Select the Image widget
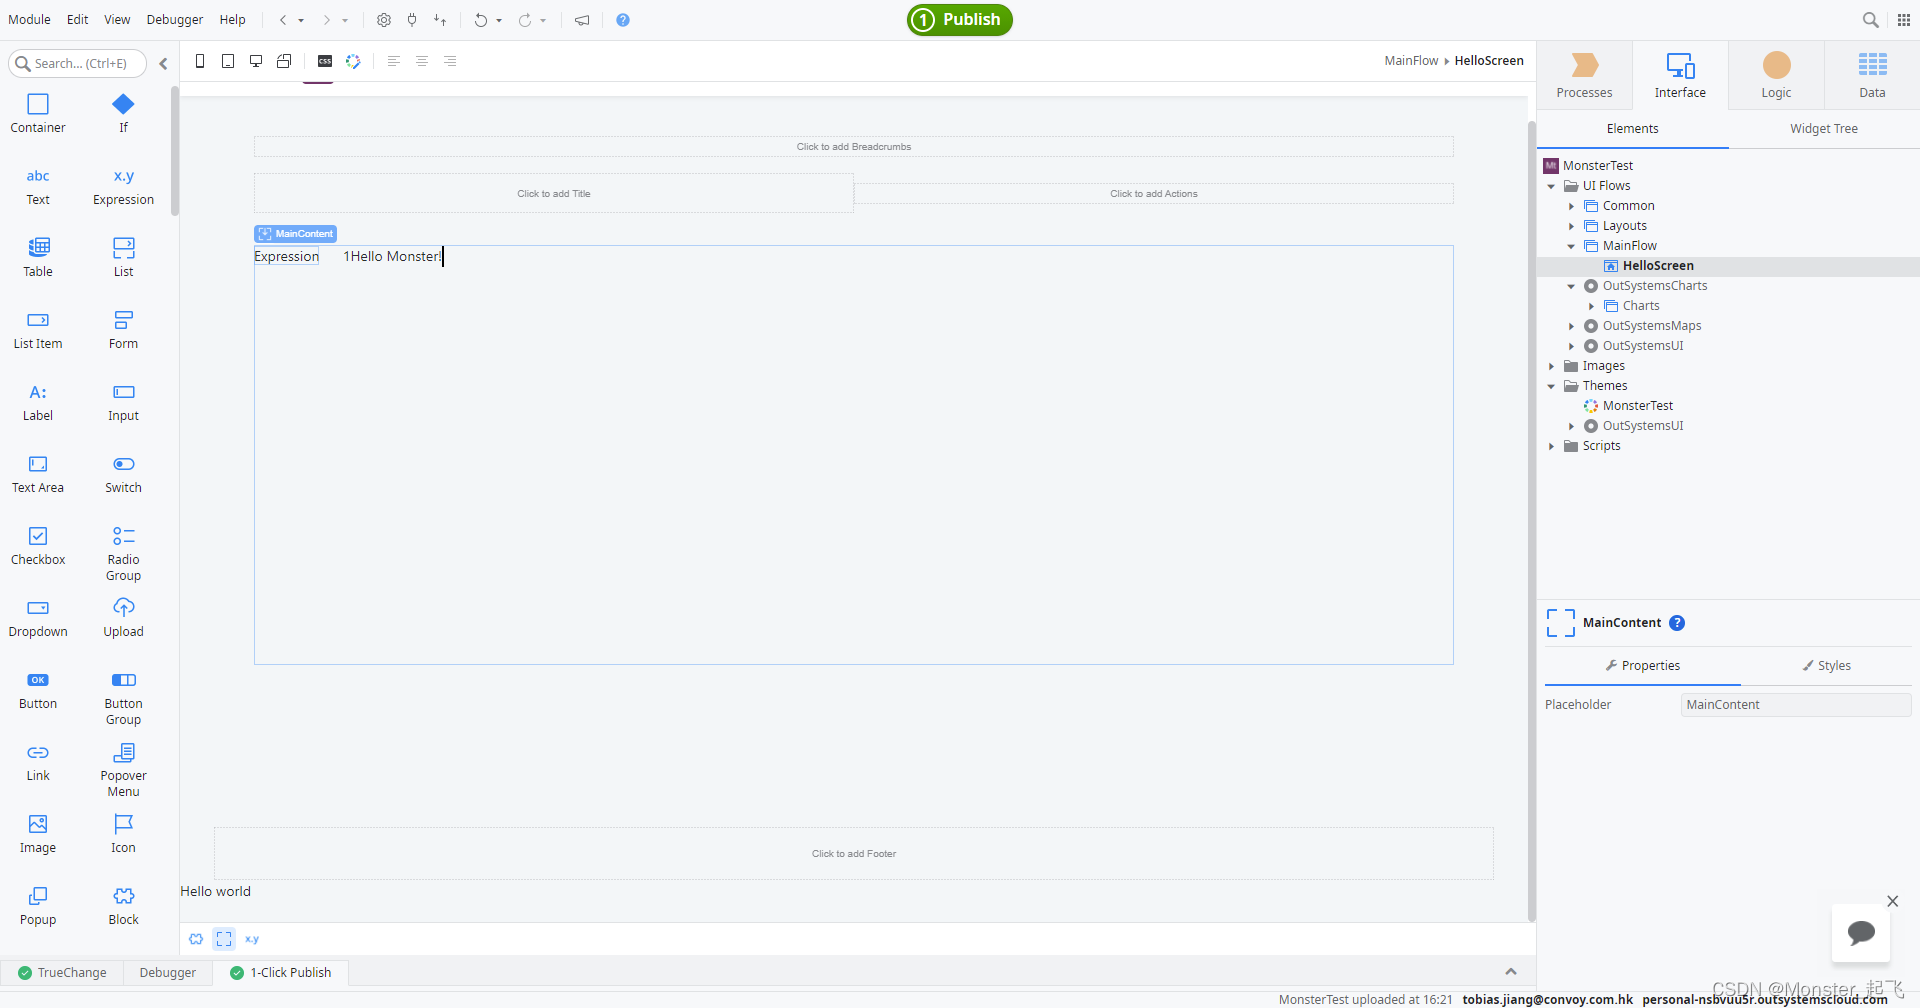The width and height of the screenshot is (1920, 1008). point(38,833)
